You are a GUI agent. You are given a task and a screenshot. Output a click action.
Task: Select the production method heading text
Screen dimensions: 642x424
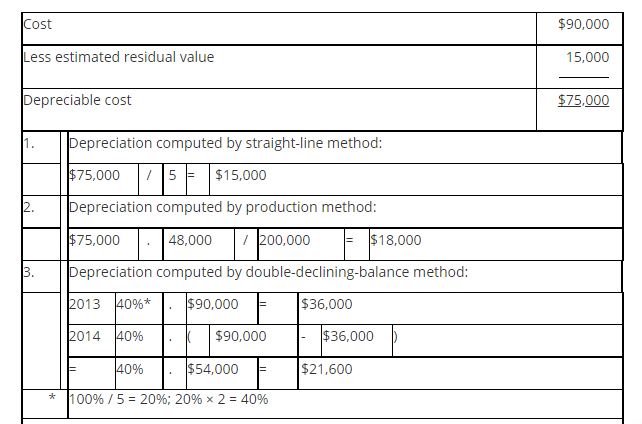(x=222, y=207)
